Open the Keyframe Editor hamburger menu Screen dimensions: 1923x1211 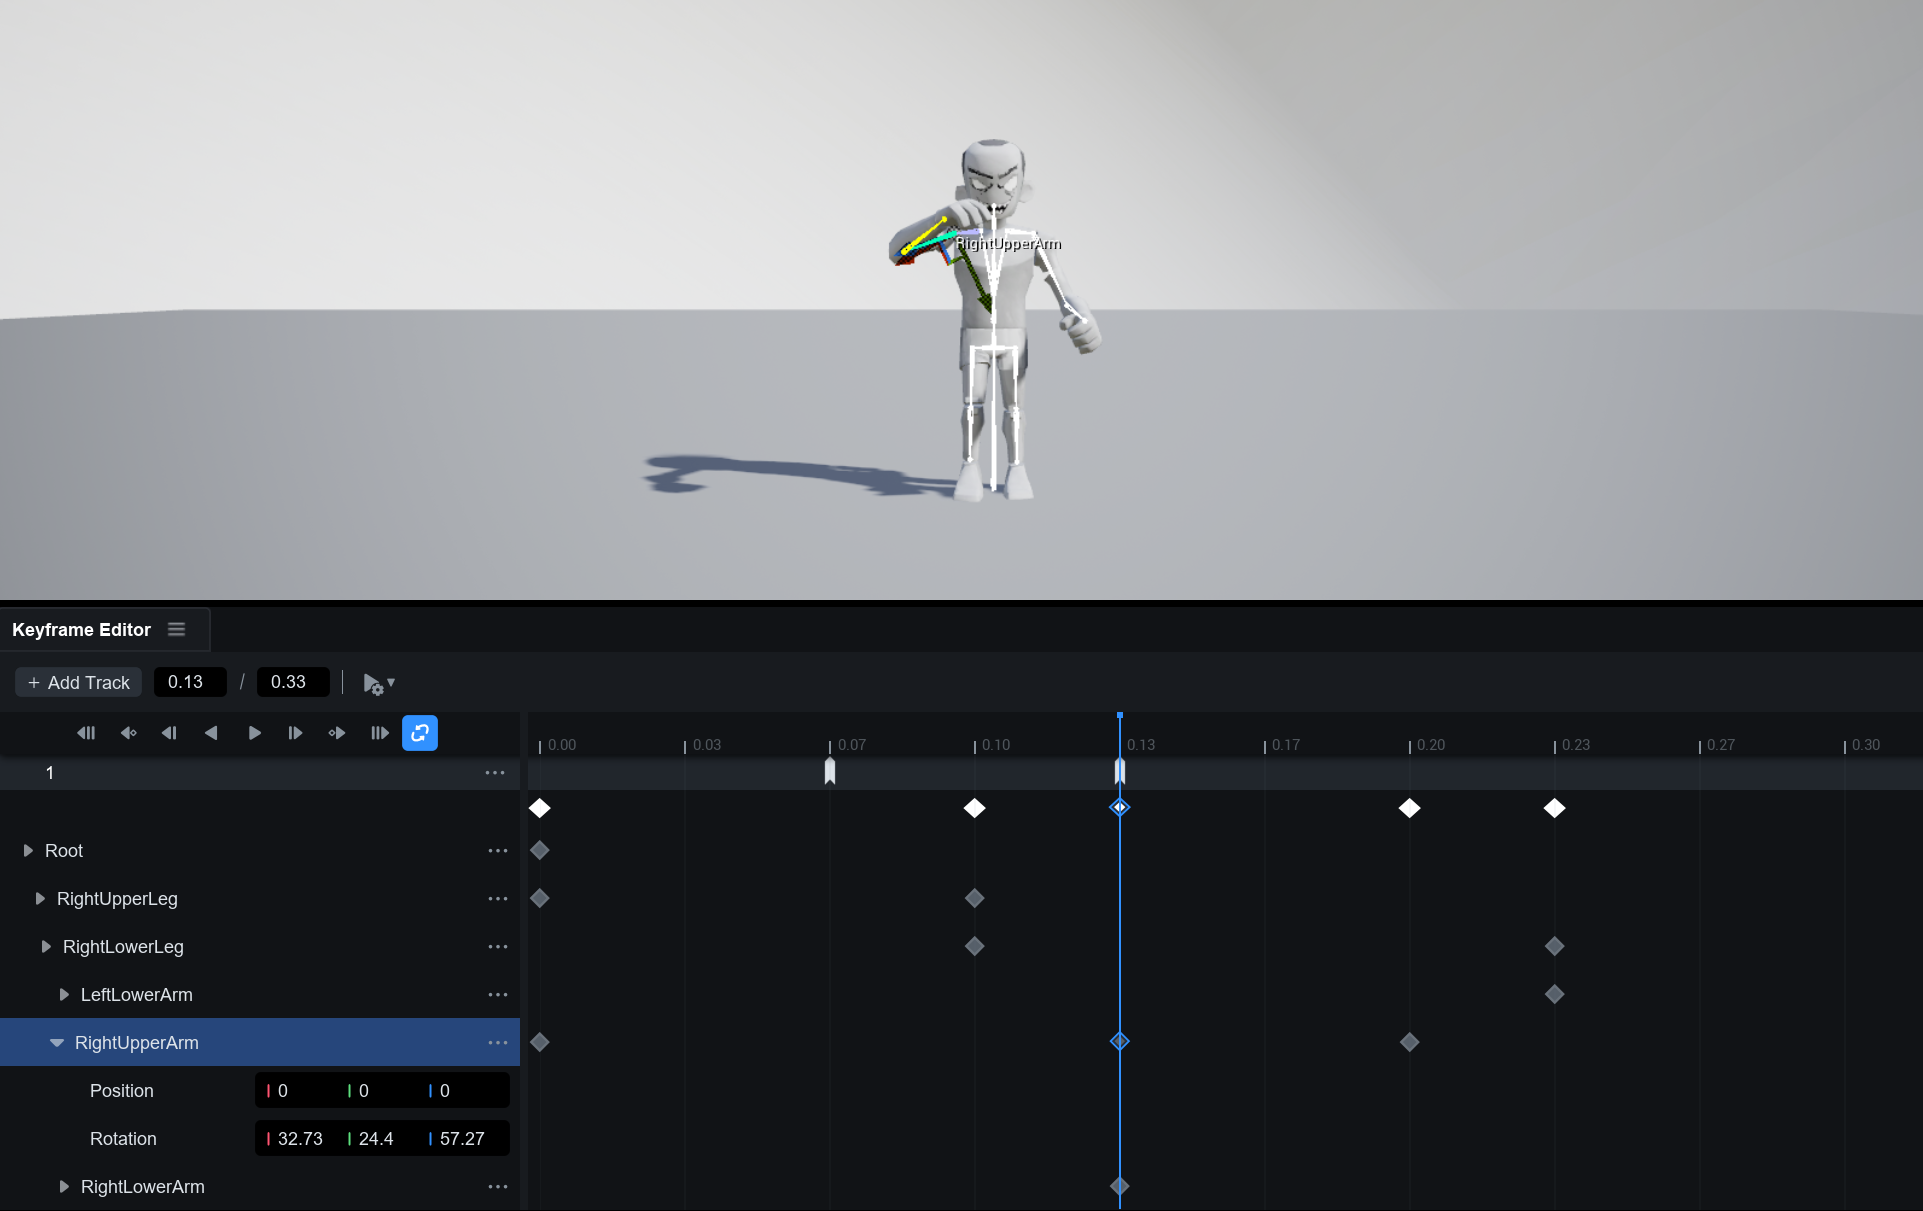coord(177,629)
